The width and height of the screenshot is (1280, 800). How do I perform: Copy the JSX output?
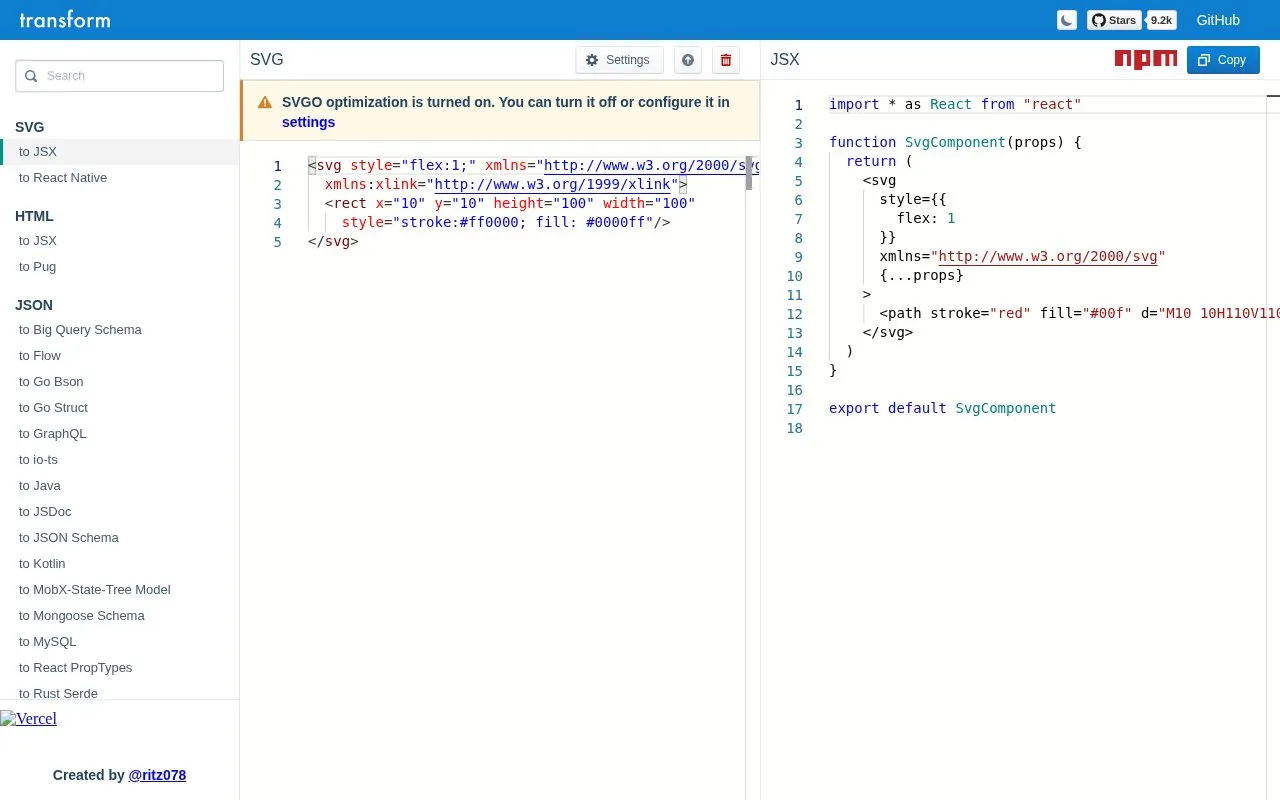pos(1223,60)
